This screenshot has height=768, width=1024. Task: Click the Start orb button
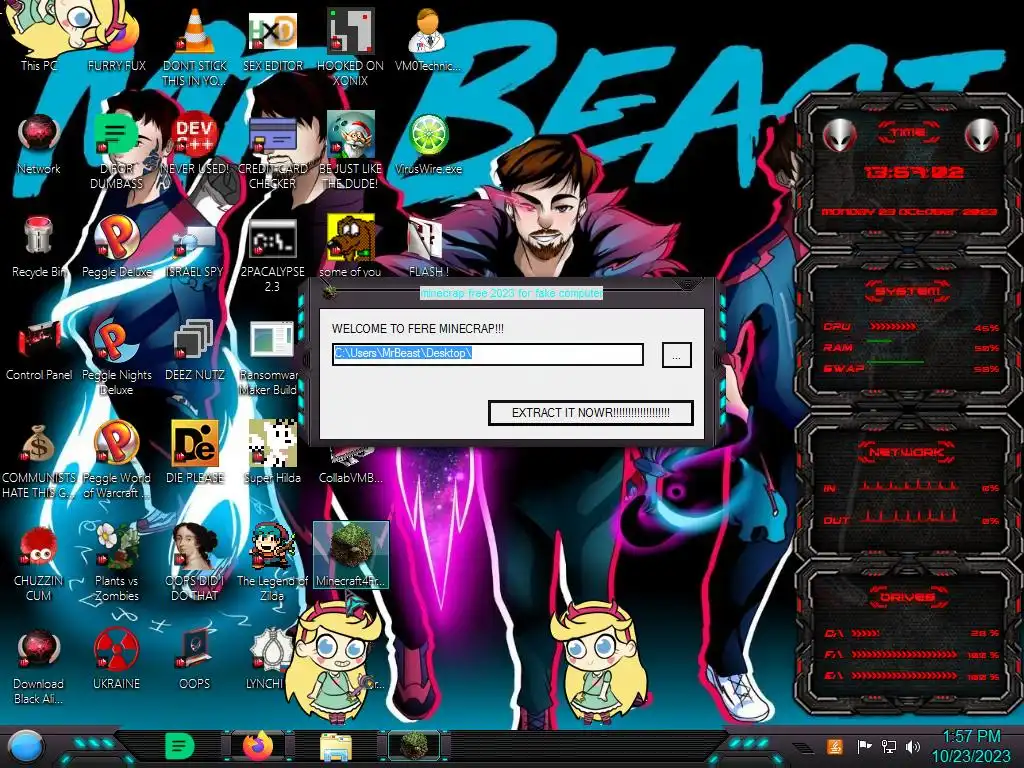[26, 747]
